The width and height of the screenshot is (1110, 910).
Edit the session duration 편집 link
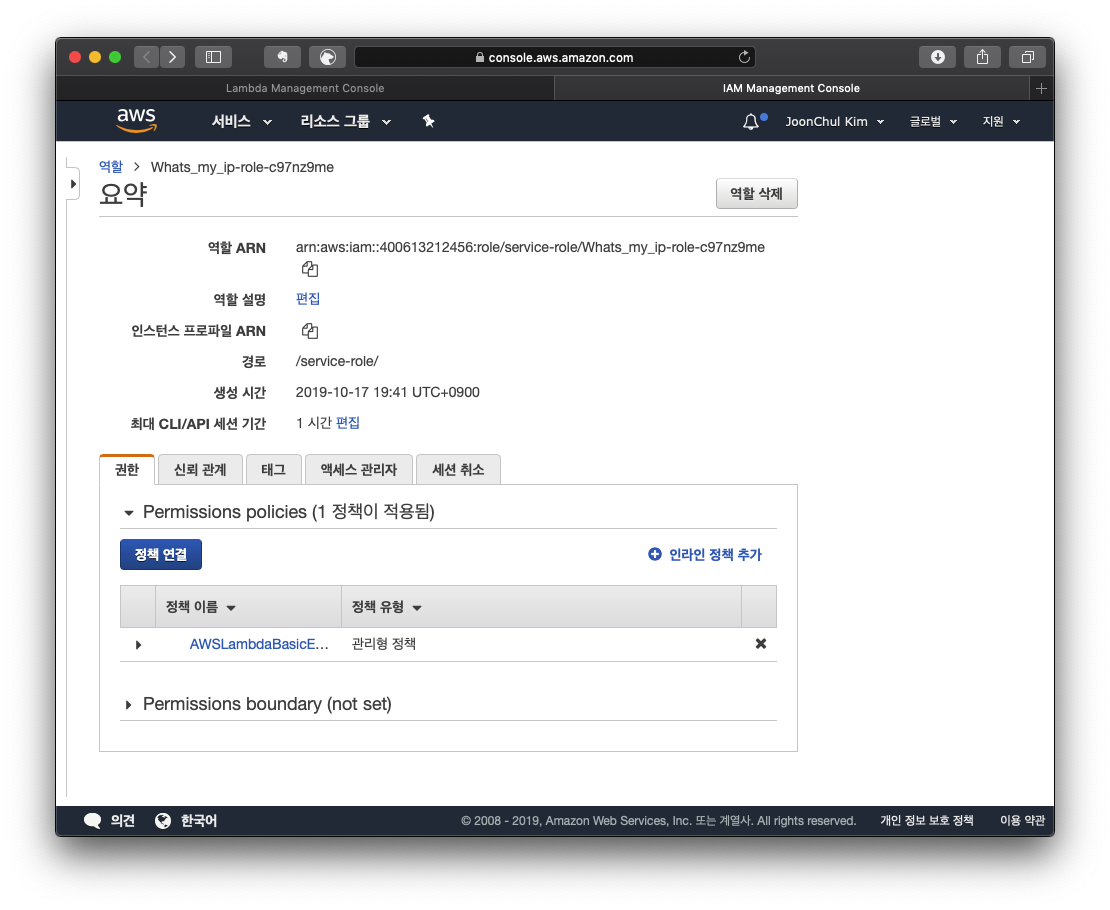click(348, 423)
